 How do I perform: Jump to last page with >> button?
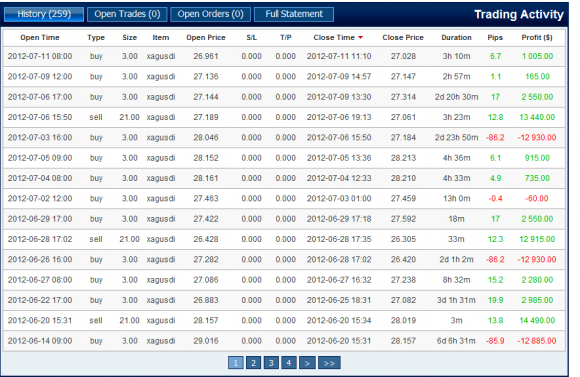329,363
